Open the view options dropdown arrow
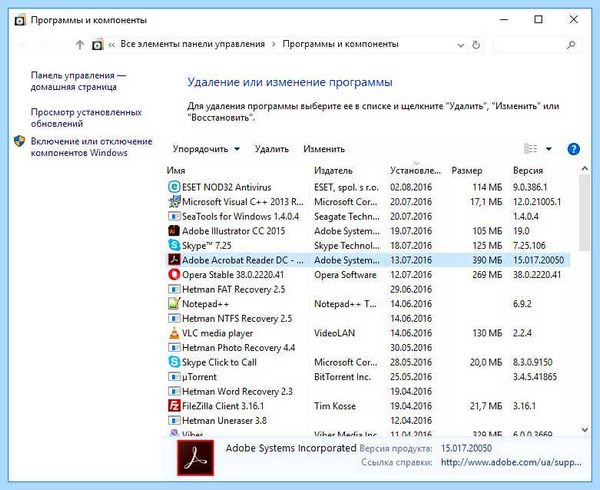600x490 pixels. (549, 149)
